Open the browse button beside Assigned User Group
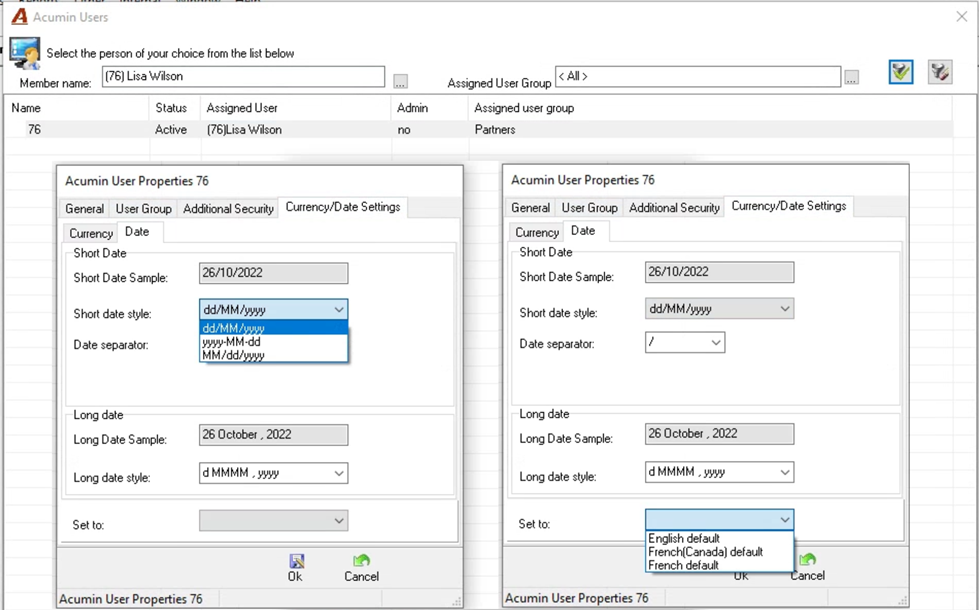Viewport: 979px width, 610px height. tap(852, 77)
